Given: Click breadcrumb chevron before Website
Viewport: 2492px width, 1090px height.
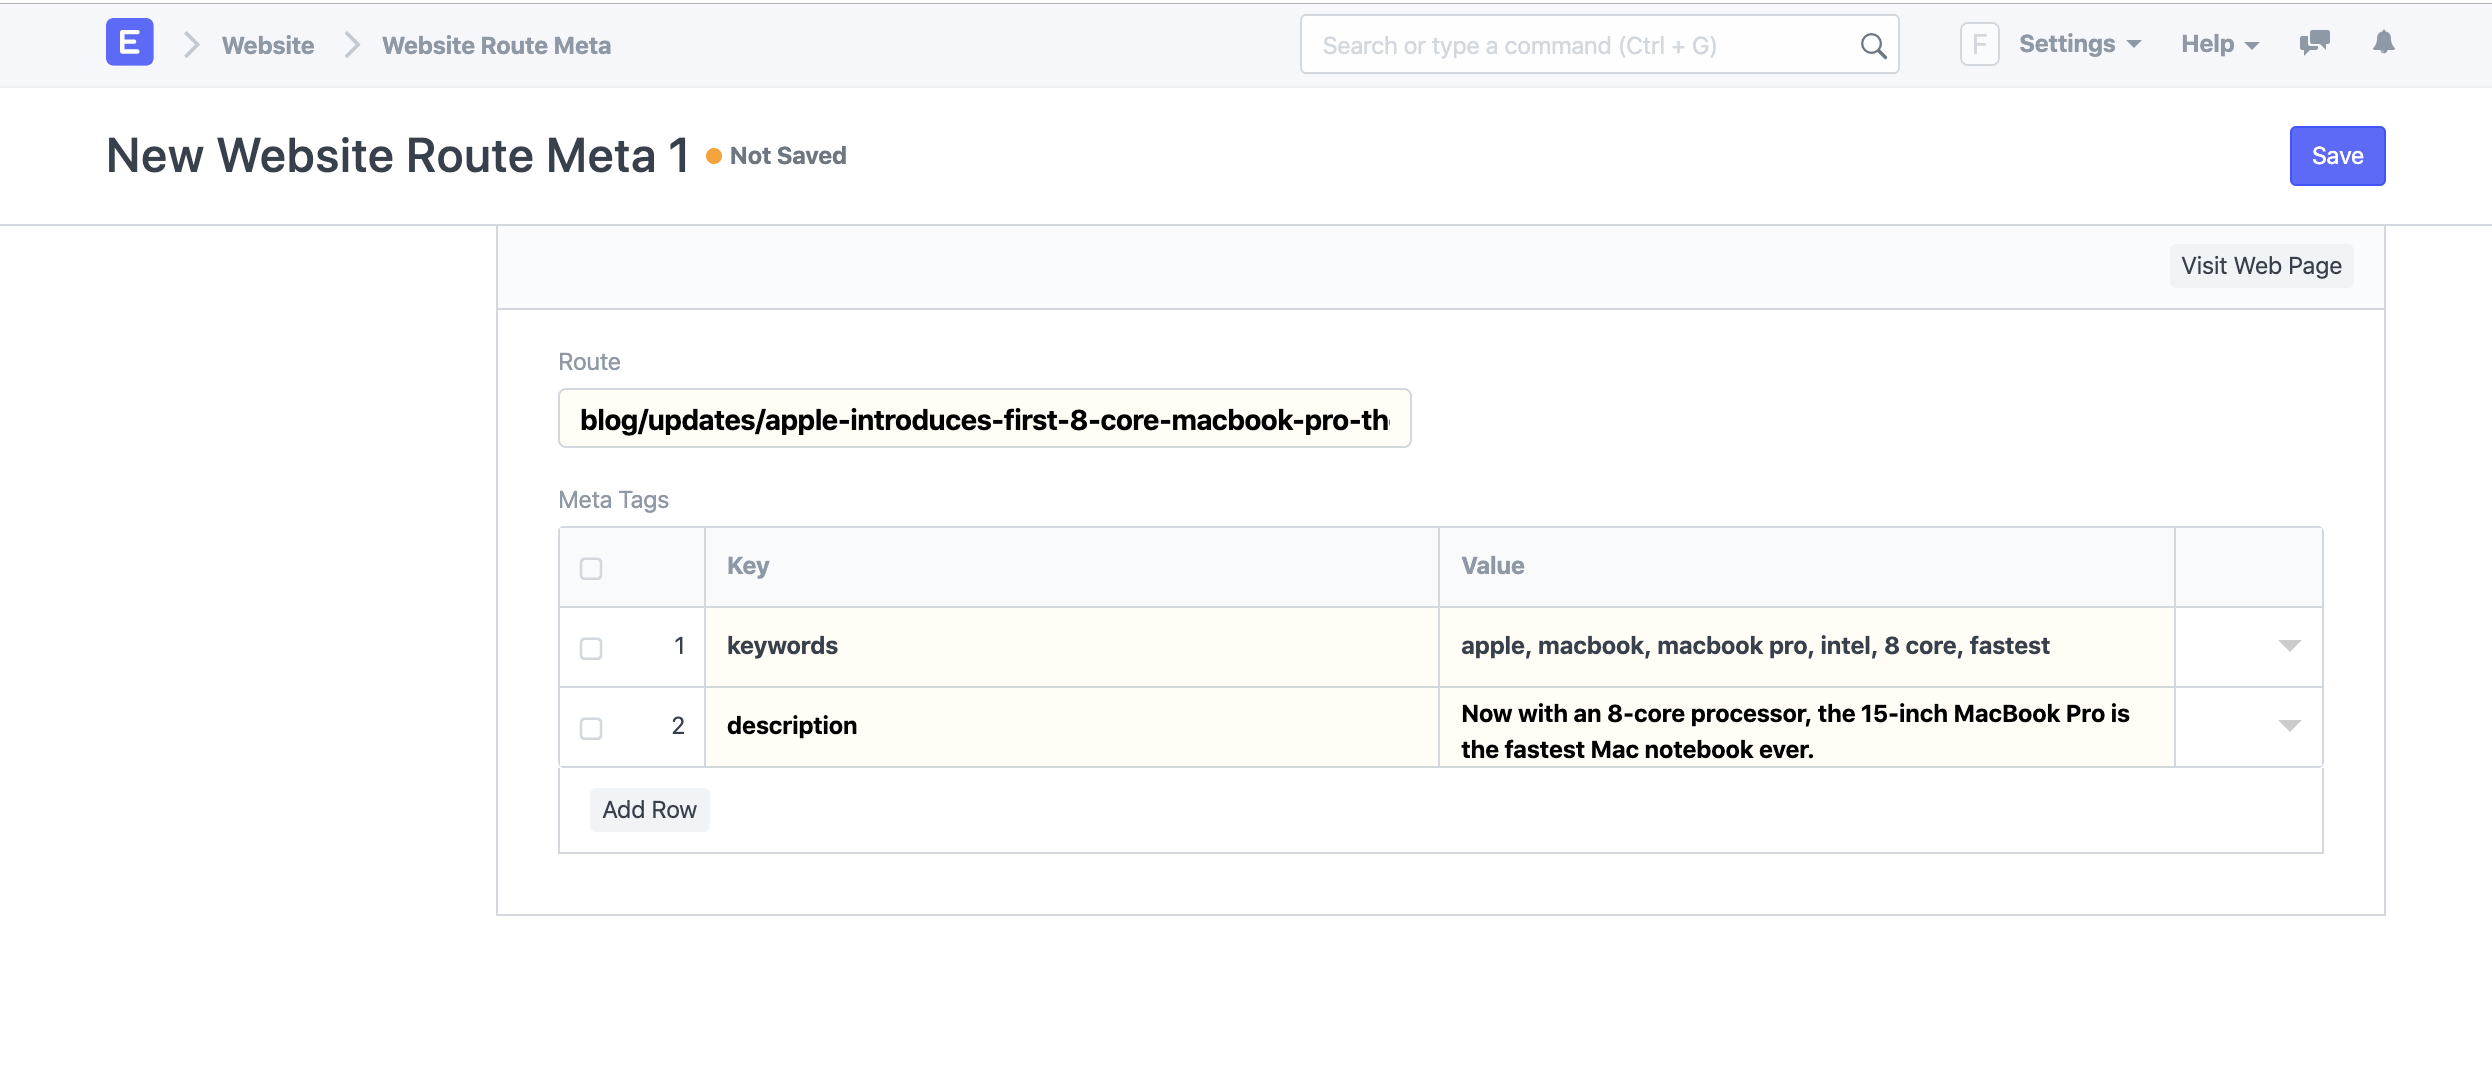Looking at the screenshot, I should point(192,45).
